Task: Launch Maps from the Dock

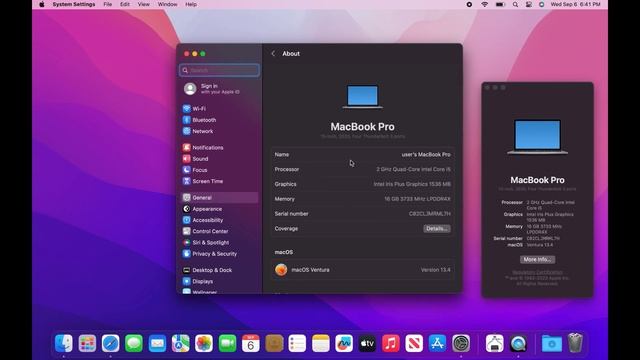Action: click(180, 343)
